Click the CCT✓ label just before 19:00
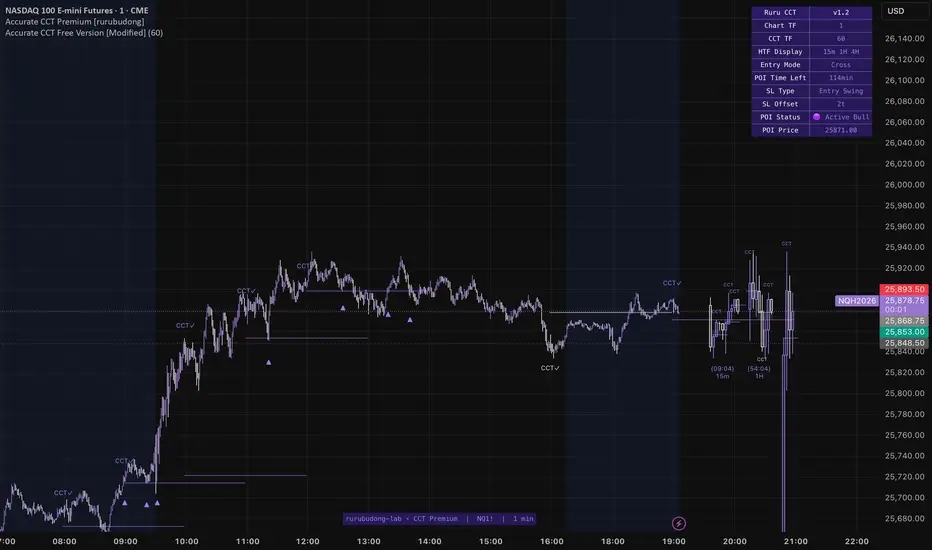Viewport: 932px width, 550px height. (672, 283)
